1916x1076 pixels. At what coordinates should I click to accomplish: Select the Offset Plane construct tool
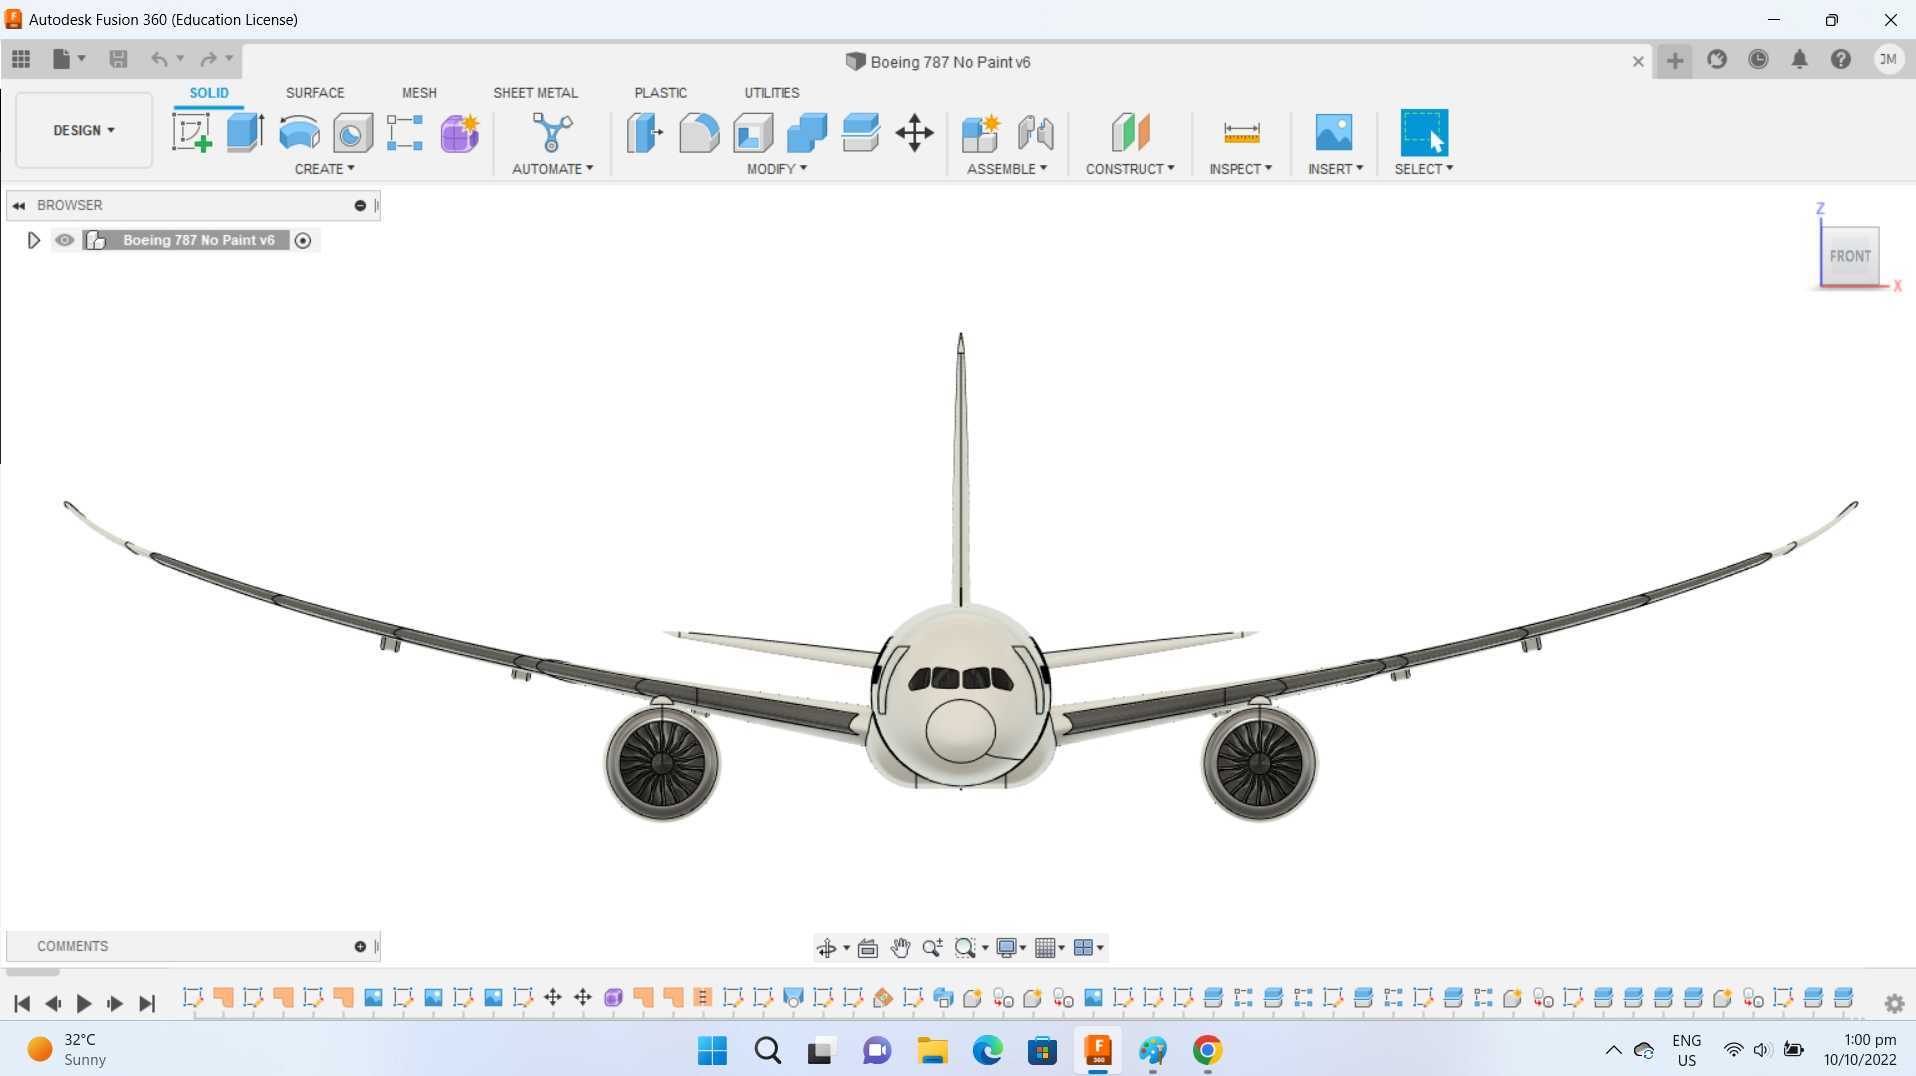coord(1130,132)
